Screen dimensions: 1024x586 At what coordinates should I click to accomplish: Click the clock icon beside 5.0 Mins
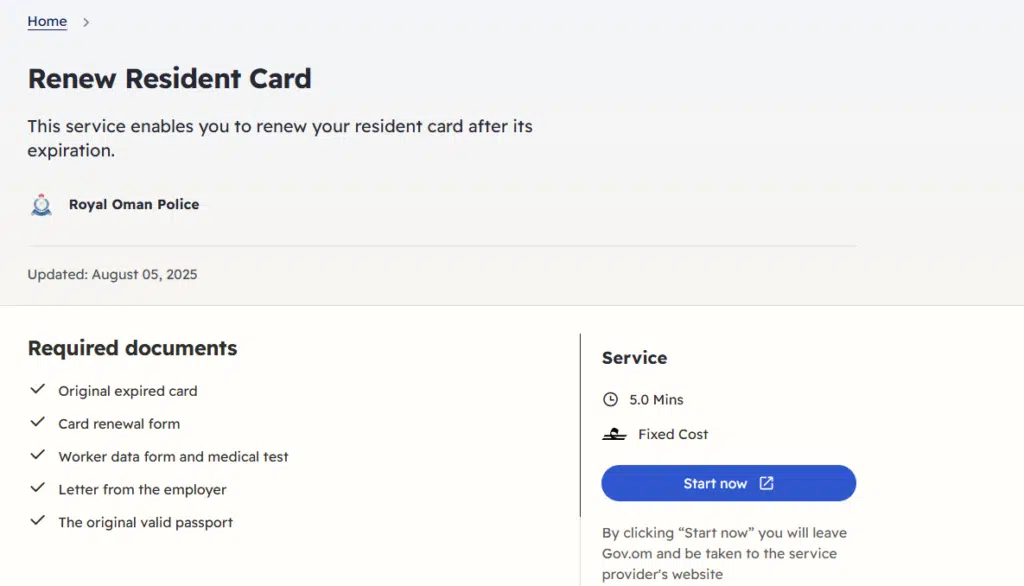click(611, 400)
